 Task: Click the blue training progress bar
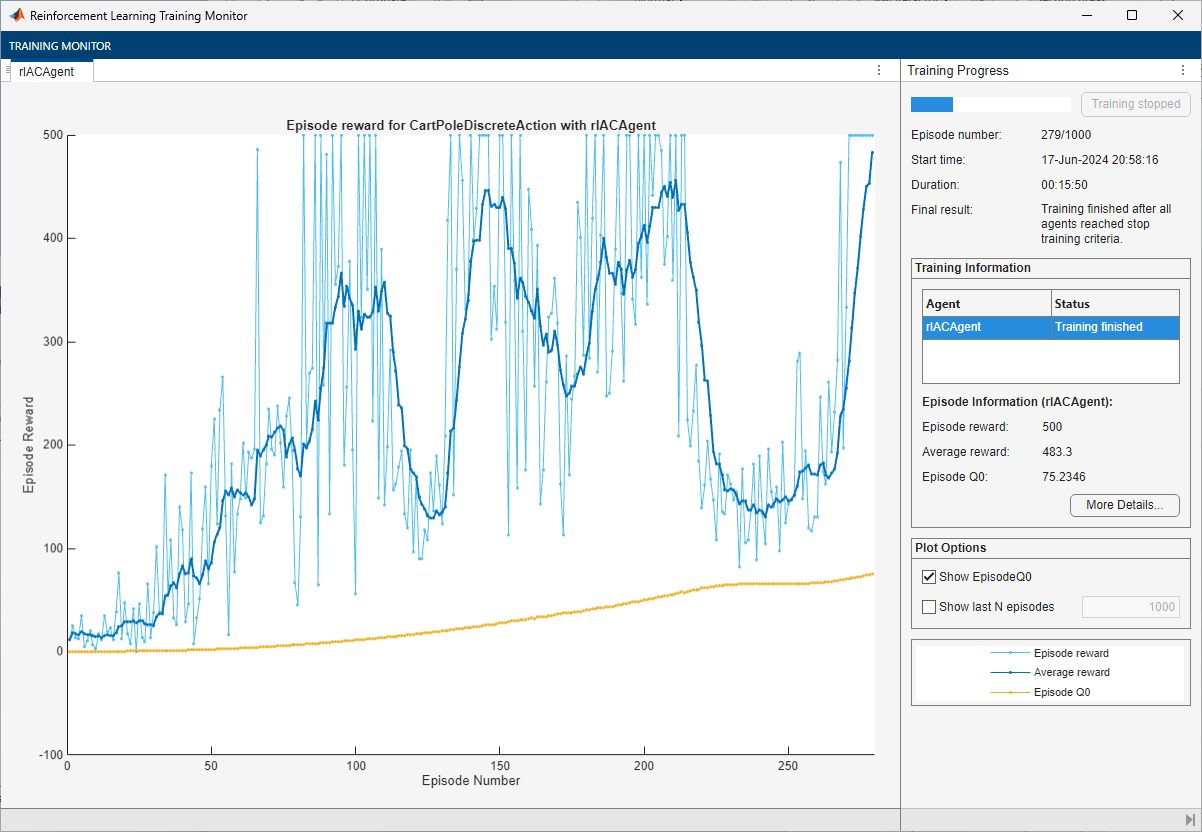pos(932,104)
